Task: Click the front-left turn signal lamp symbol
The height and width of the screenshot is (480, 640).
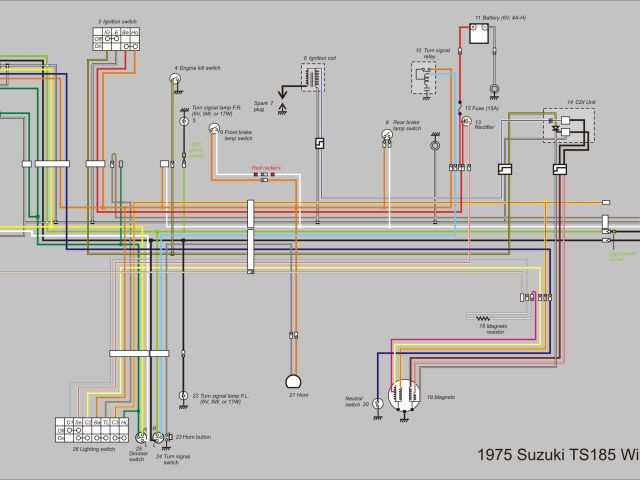Action: pos(183,397)
